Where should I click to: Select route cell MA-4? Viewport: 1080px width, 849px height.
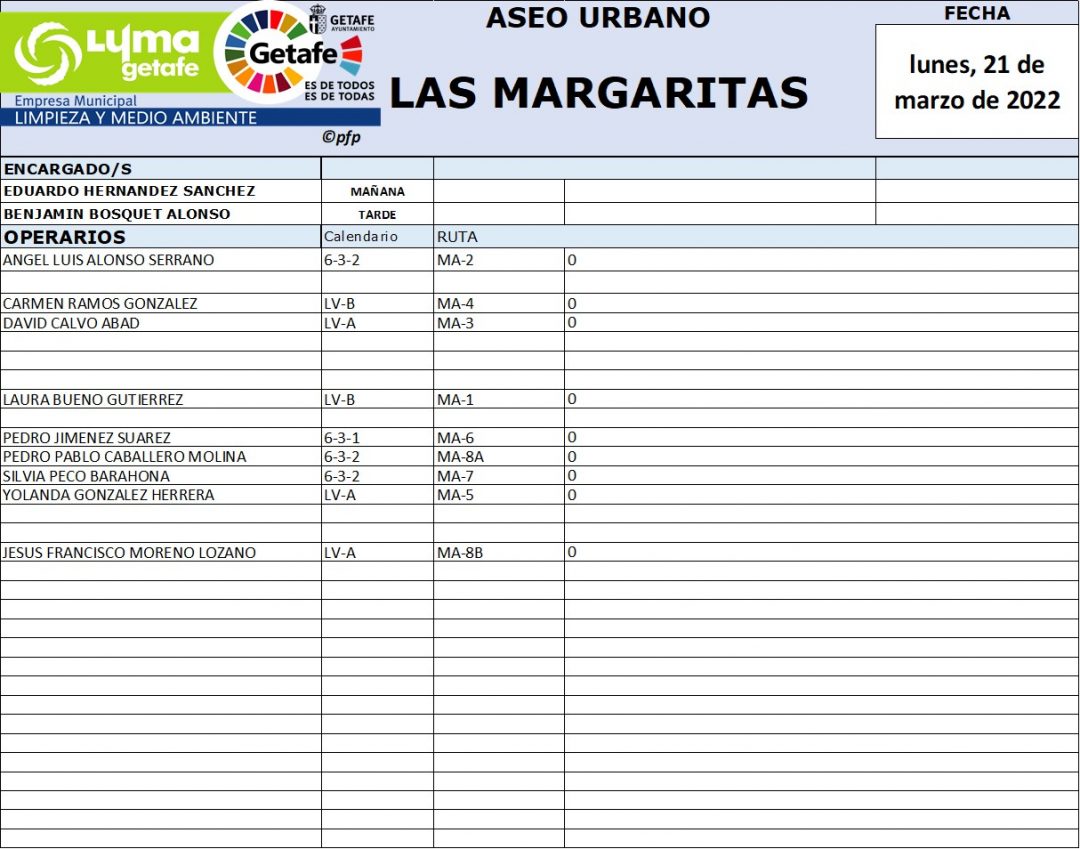(455, 304)
